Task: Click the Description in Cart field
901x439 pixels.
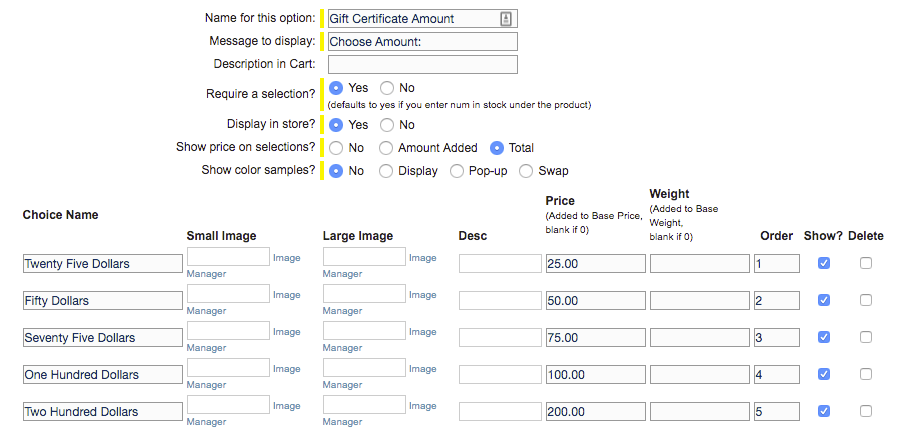Action: click(422, 64)
